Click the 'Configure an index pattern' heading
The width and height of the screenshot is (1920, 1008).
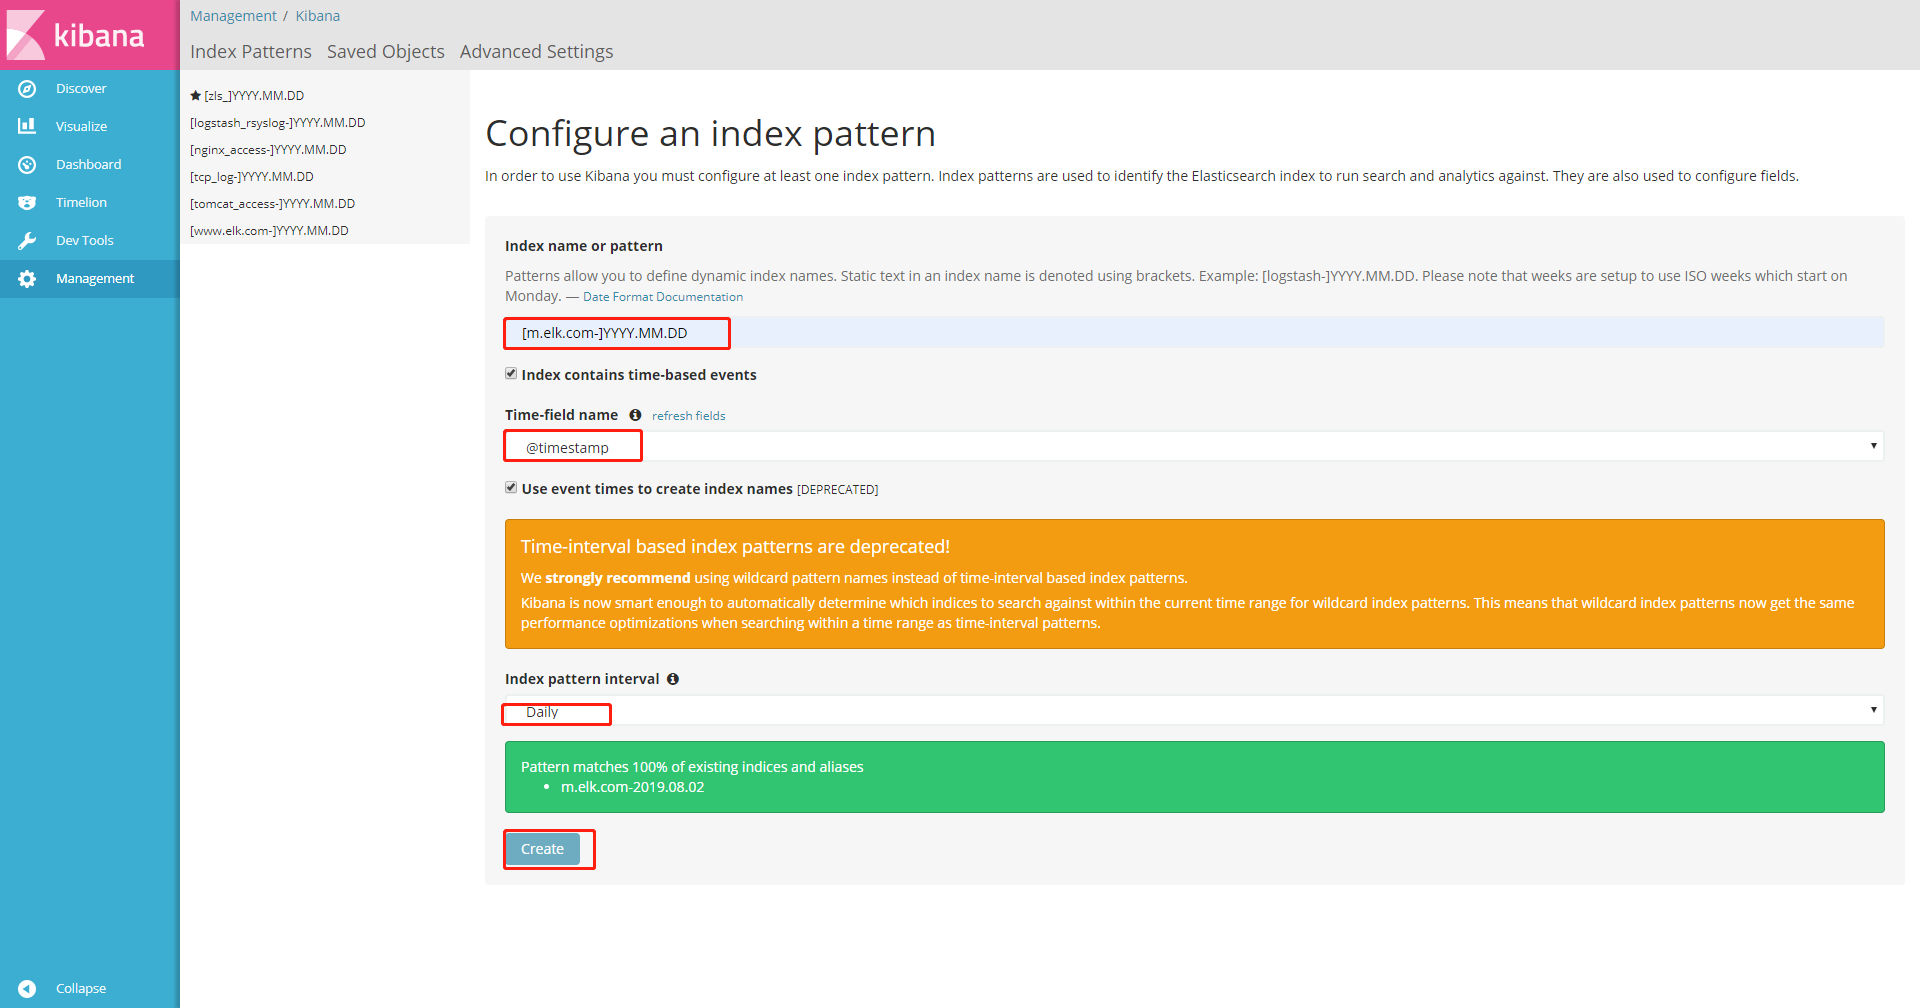[x=710, y=134]
